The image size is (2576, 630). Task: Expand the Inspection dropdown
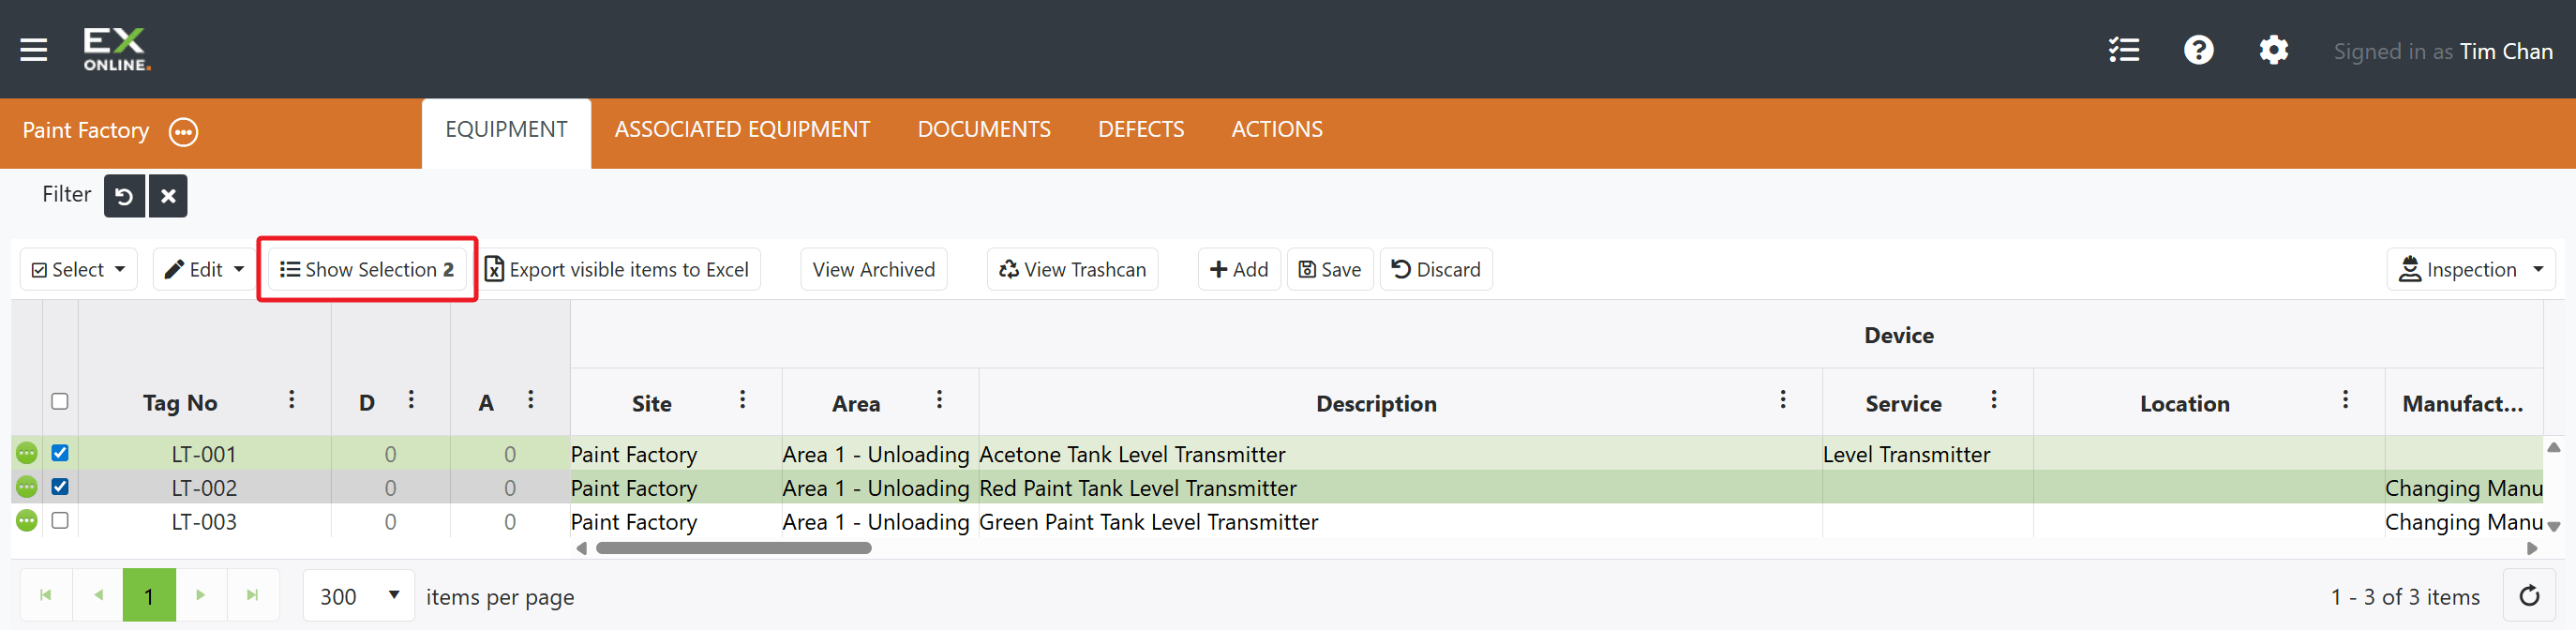tap(2470, 269)
